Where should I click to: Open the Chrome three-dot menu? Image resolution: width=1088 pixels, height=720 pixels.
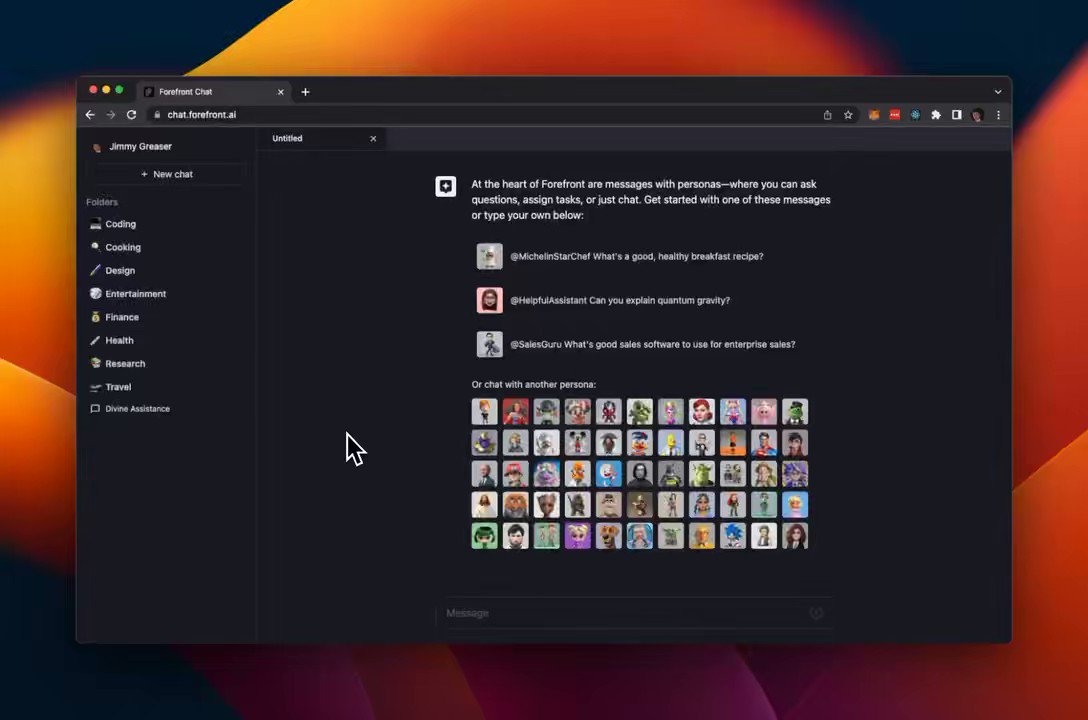point(998,115)
